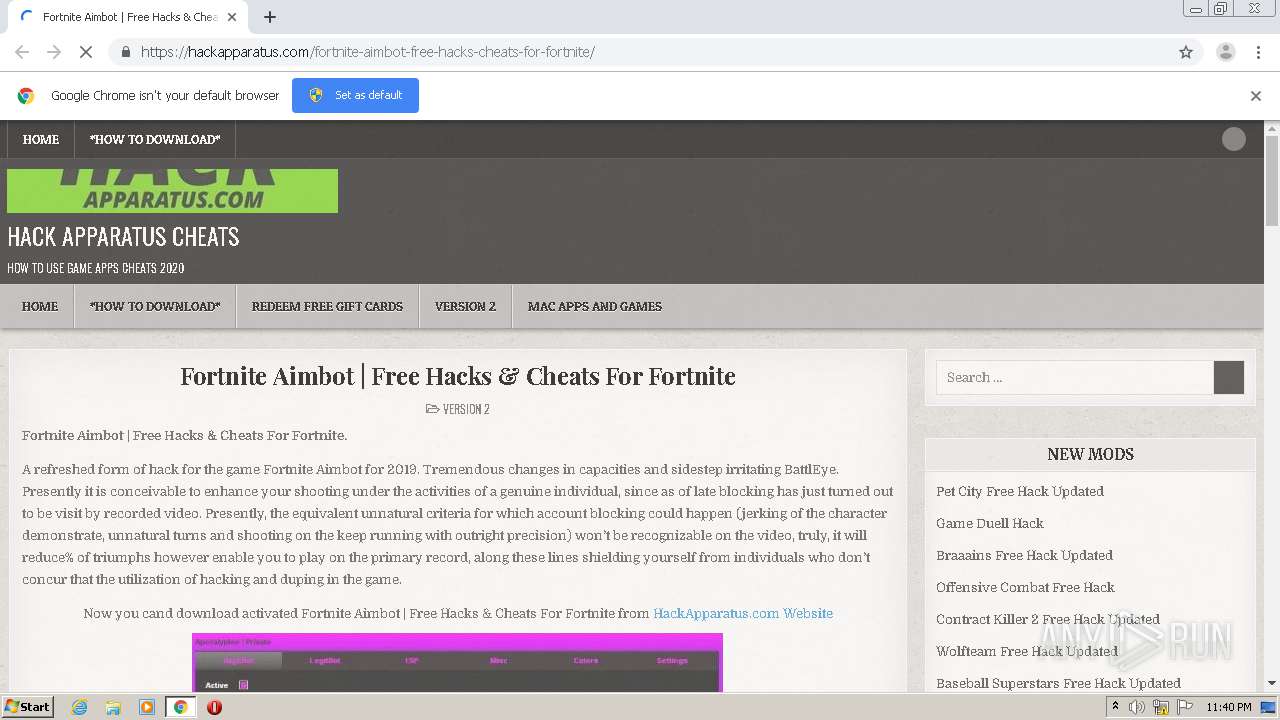Click the Hack Apparatus green logo

point(172,190)
